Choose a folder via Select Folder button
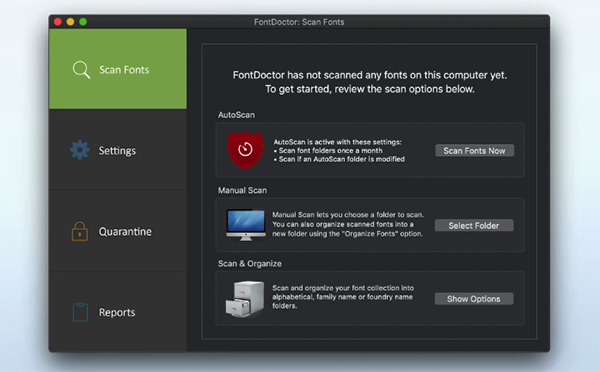The height and width of the screenshot is (372, 600). click(474, 226)
